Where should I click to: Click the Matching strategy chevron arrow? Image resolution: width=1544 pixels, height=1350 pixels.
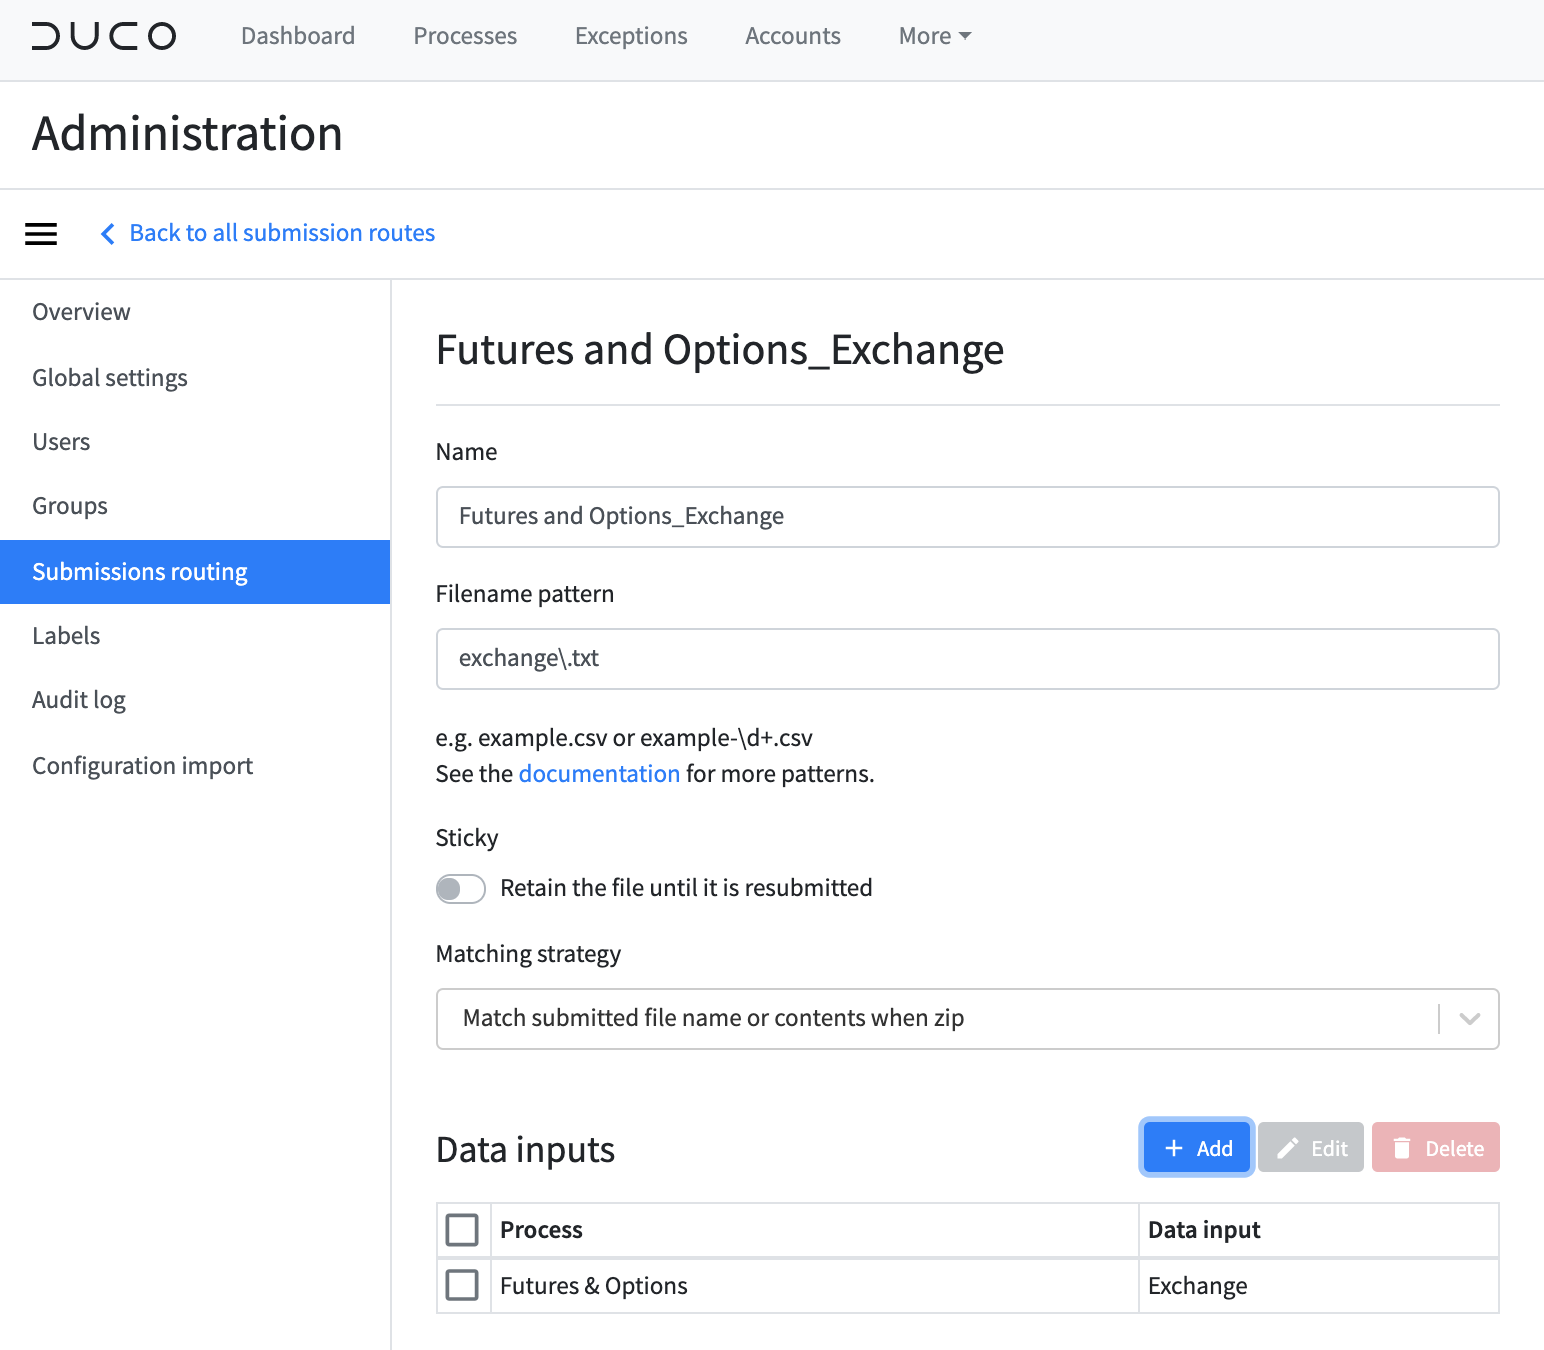click(x=1469, y=1019)
